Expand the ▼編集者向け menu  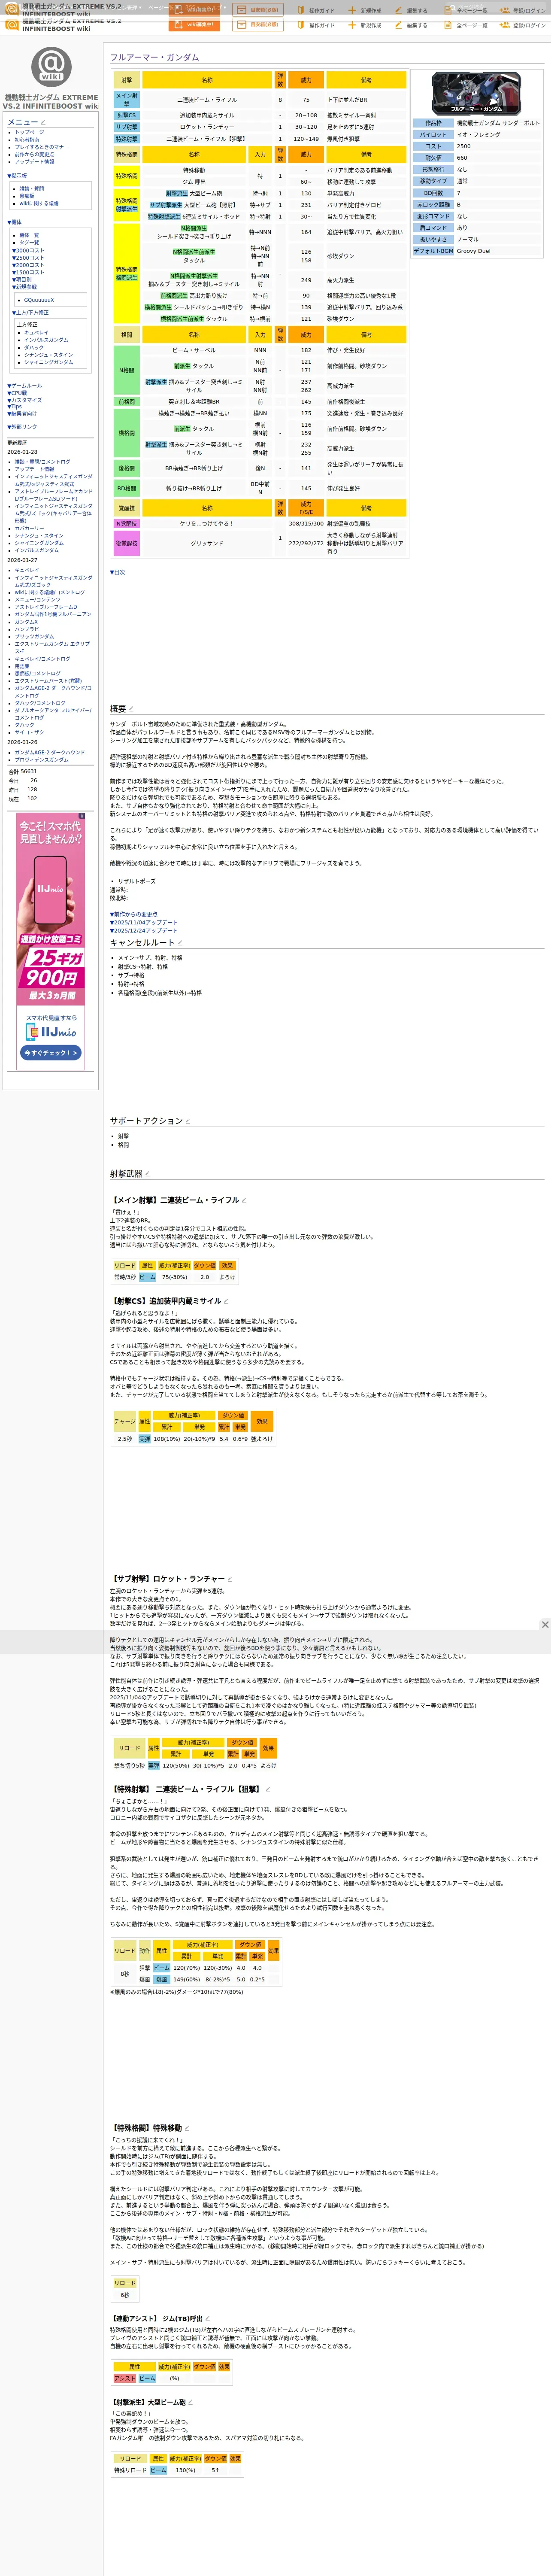(22, 414)
